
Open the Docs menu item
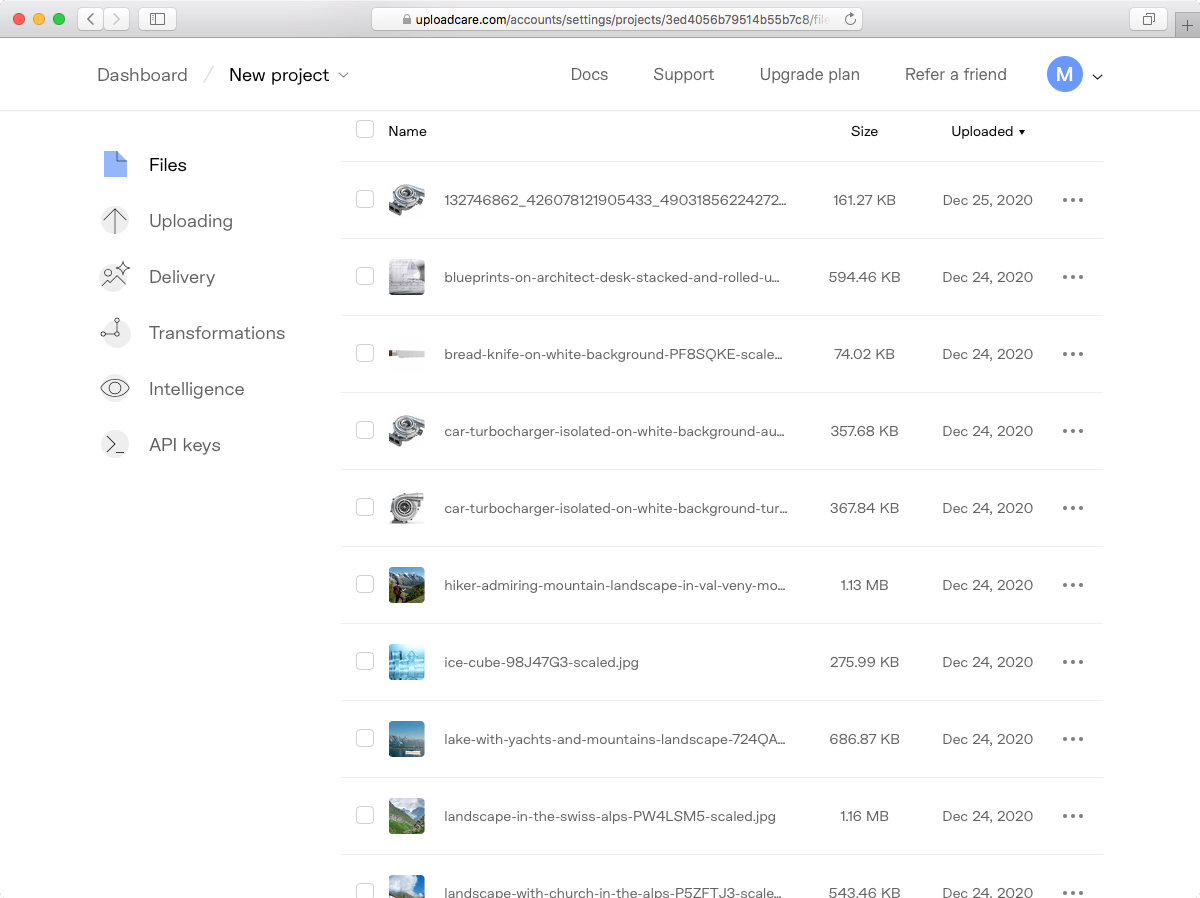[x=589, y=74]
